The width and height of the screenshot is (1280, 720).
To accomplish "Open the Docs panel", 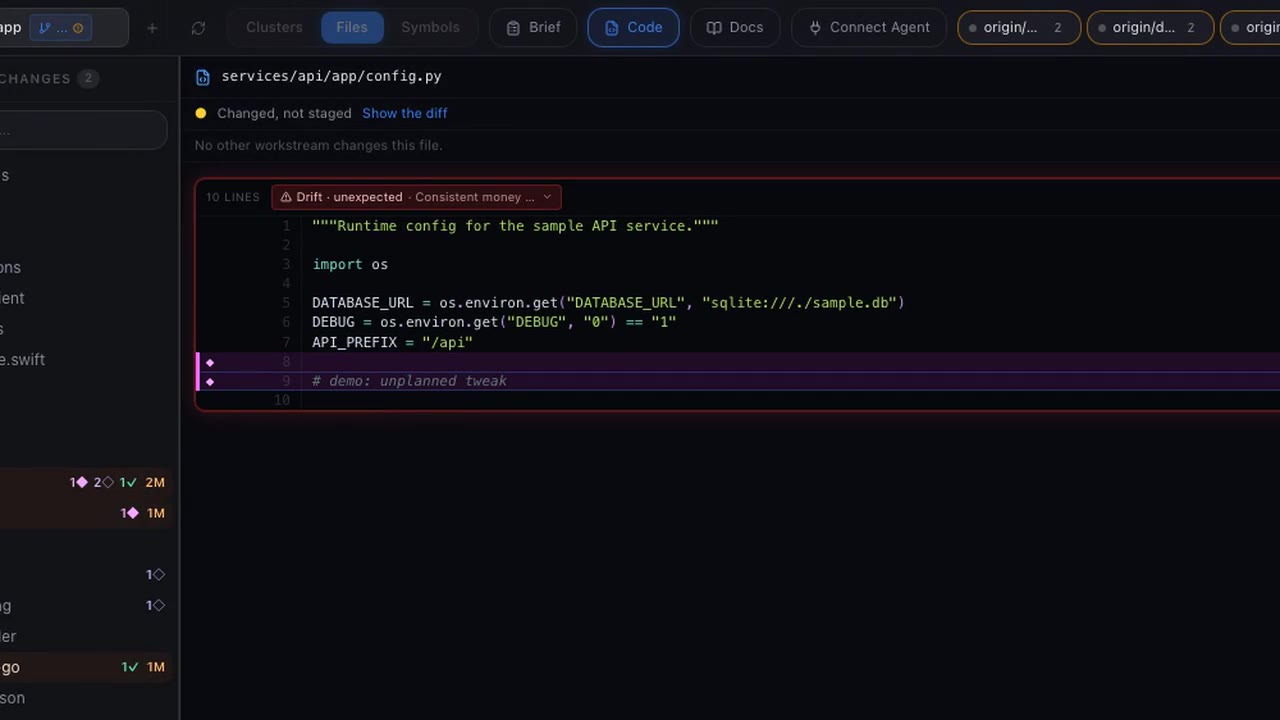I will (x=735, y=28).
